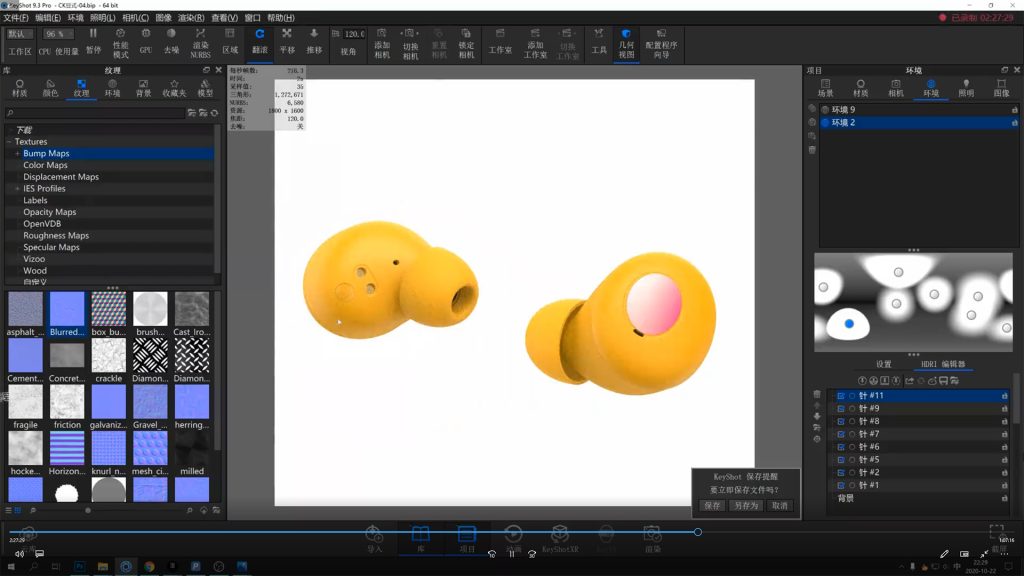Viewport: 1024px width, 576px height.
Task: Expand the IES Profiles folder
Action: 17,189
